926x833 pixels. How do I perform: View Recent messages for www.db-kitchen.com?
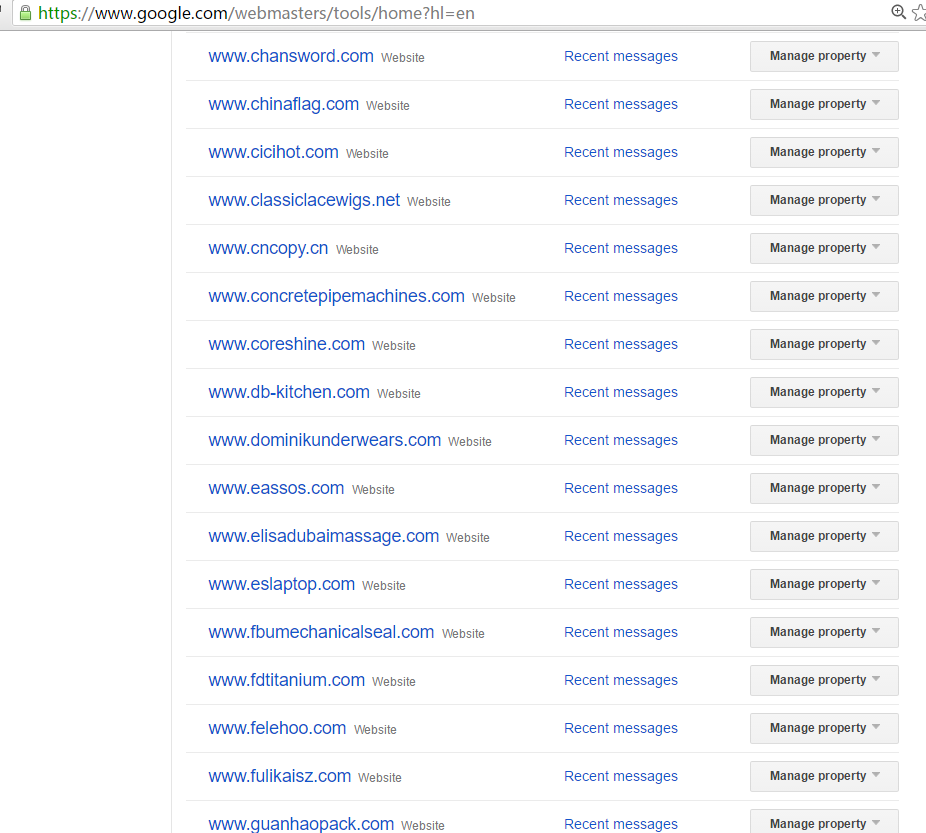621,393
